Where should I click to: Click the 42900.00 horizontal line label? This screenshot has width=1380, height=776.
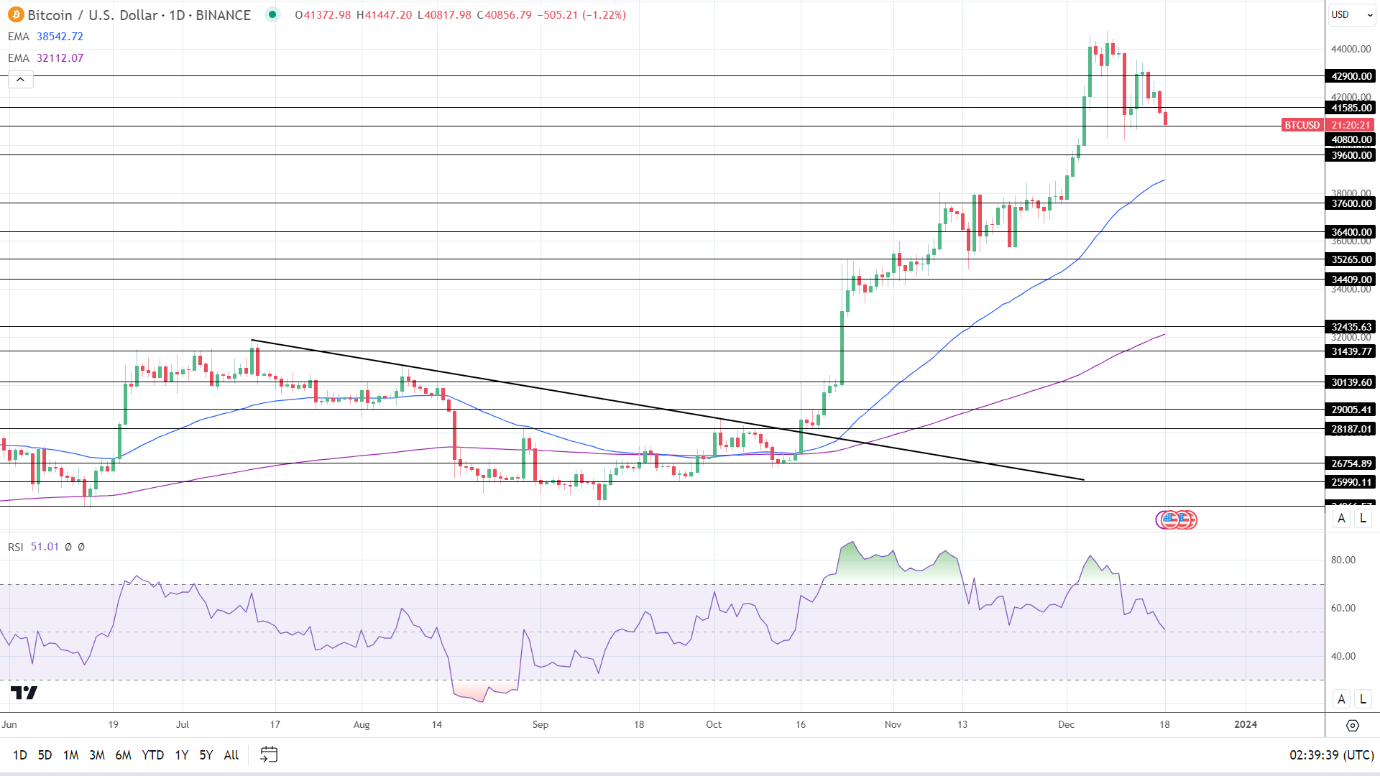[1351, 76]
